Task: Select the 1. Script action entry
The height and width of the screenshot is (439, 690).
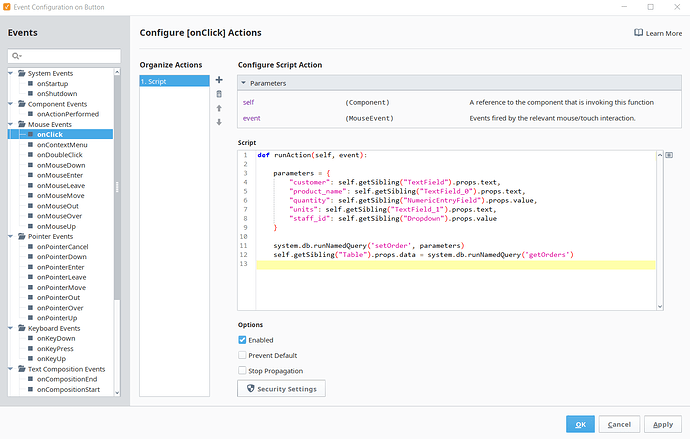Action: (174, 81)
